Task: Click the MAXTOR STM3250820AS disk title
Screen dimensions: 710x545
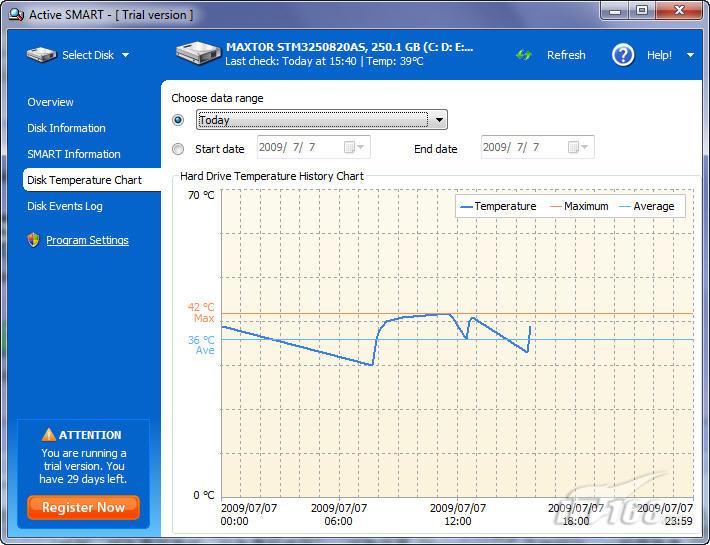Action: [x=350, y=47]
